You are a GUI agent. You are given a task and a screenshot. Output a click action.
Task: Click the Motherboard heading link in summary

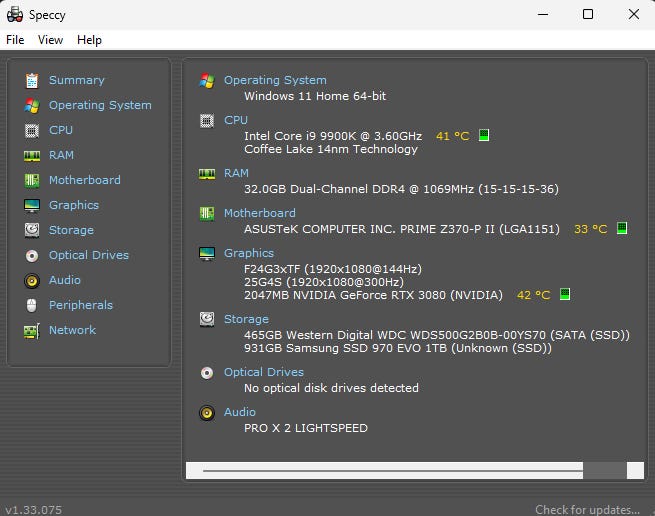click(260, 213)
